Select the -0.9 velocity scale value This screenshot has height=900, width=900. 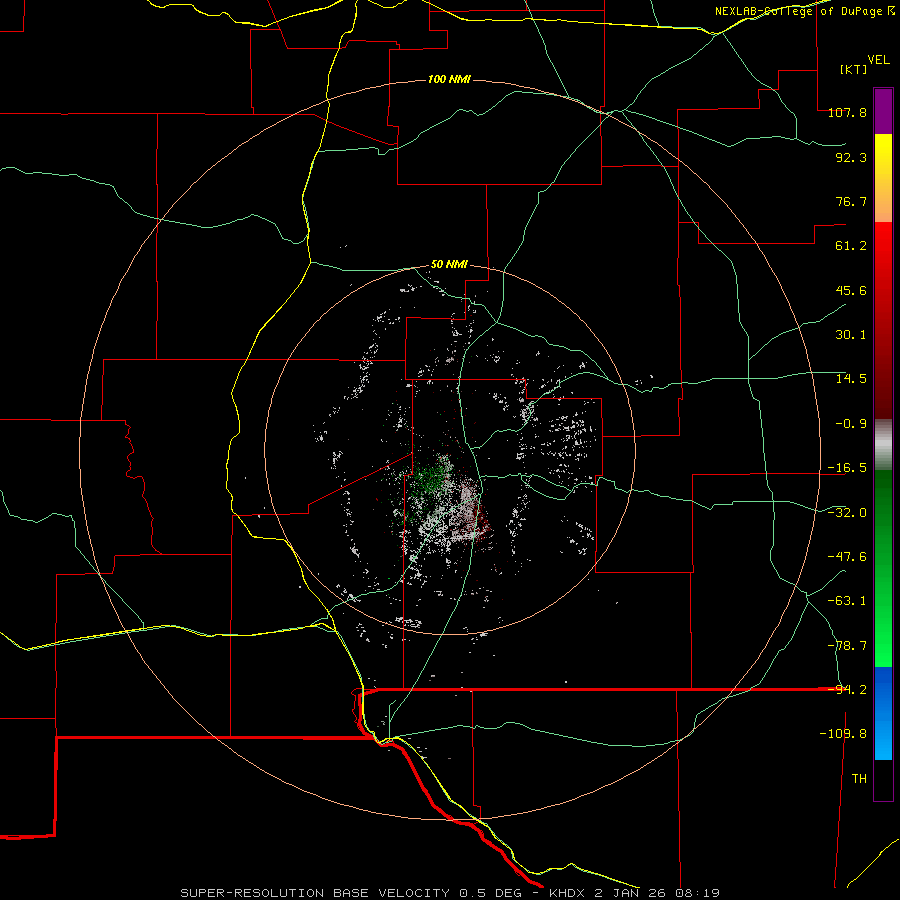click(x=851, y=424)
